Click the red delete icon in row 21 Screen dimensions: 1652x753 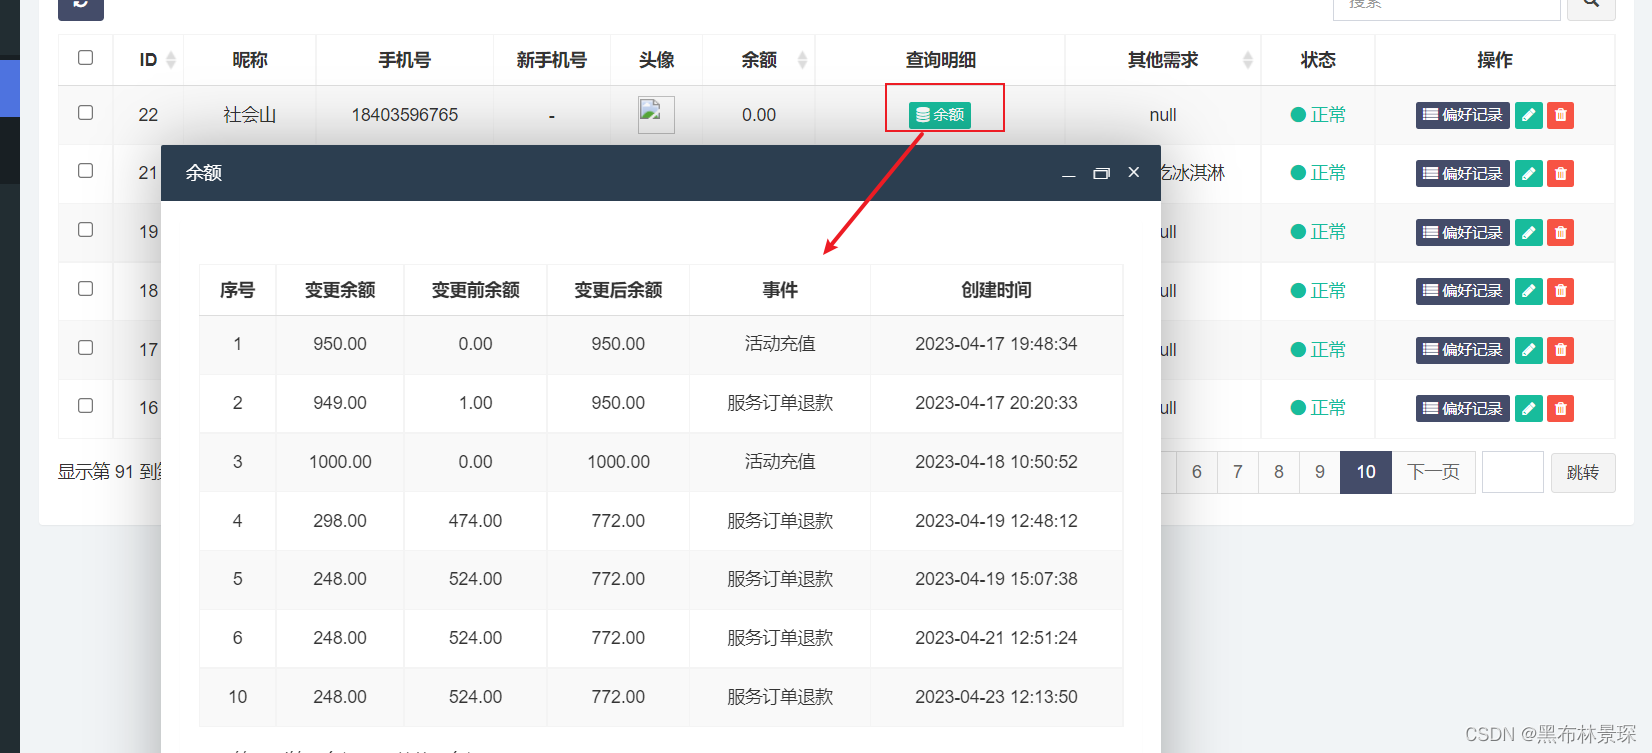[x=1560, y=173]
